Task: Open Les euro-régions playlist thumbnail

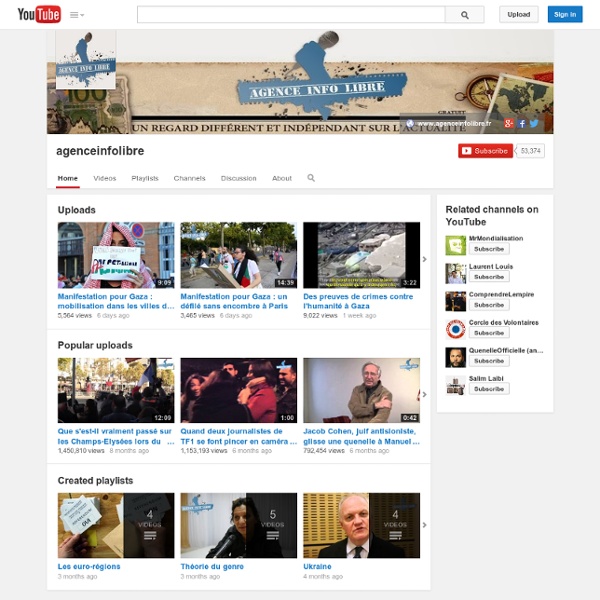Action: click(x=116, y=525)
